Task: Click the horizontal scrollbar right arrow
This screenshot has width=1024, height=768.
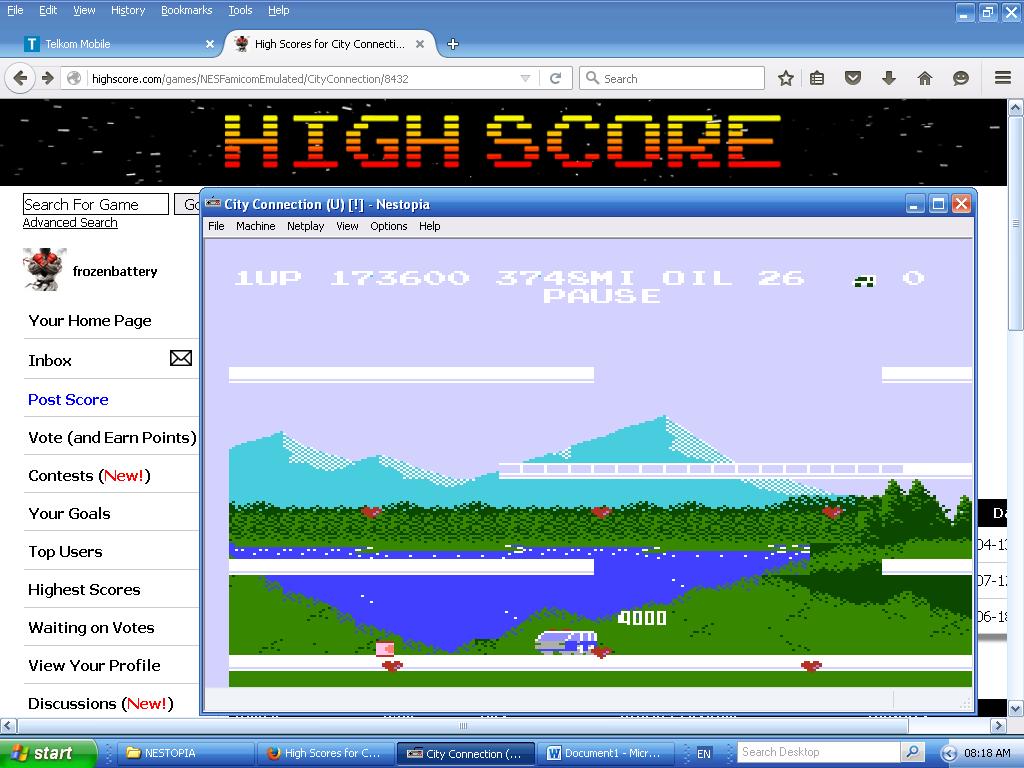Action: pyautogui.click(x=999, y=726)
